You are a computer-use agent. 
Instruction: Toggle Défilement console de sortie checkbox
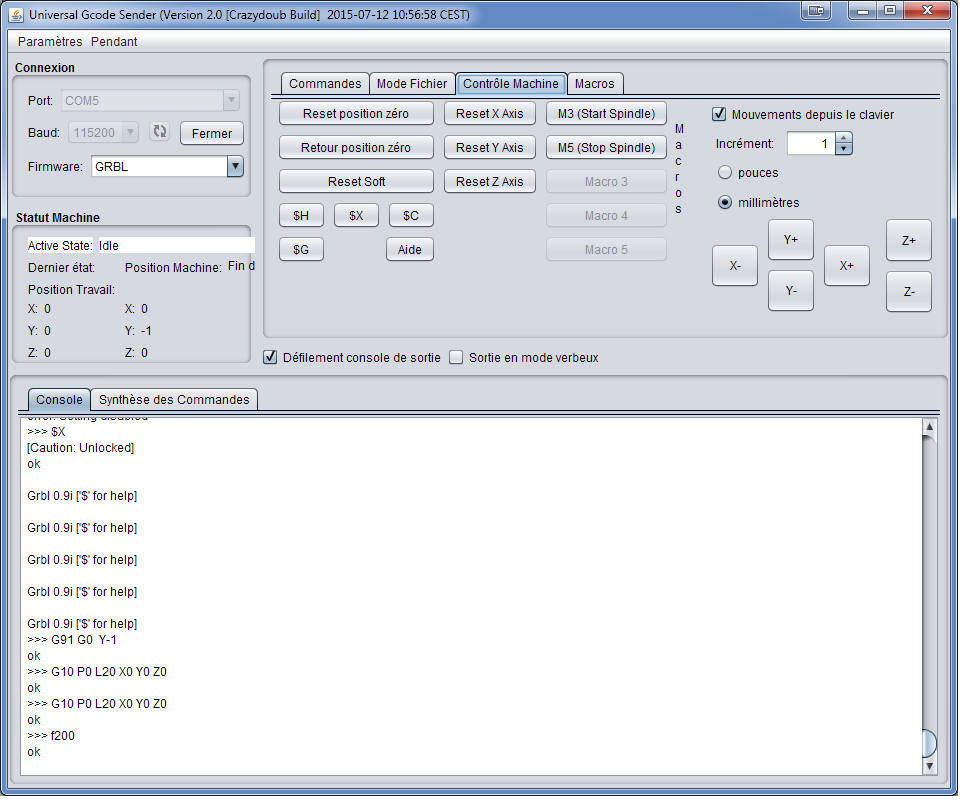pos(272,359)
